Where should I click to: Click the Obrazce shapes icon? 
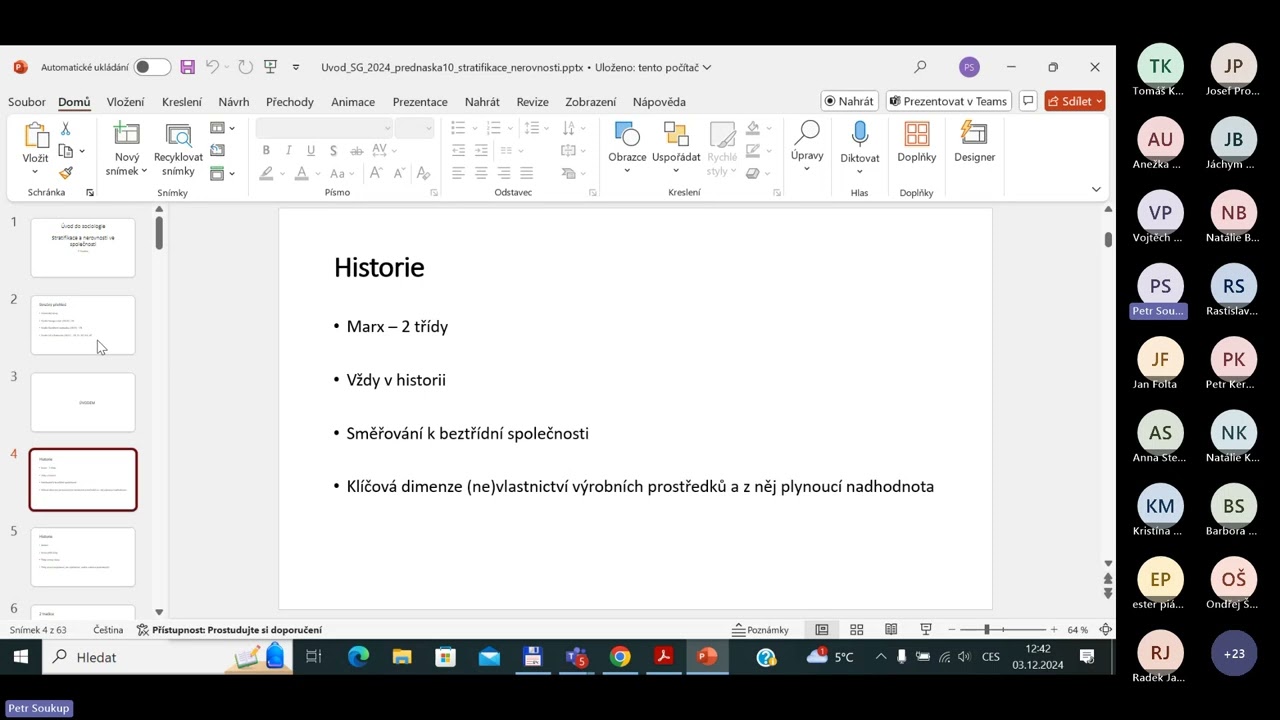click(627, 134)
